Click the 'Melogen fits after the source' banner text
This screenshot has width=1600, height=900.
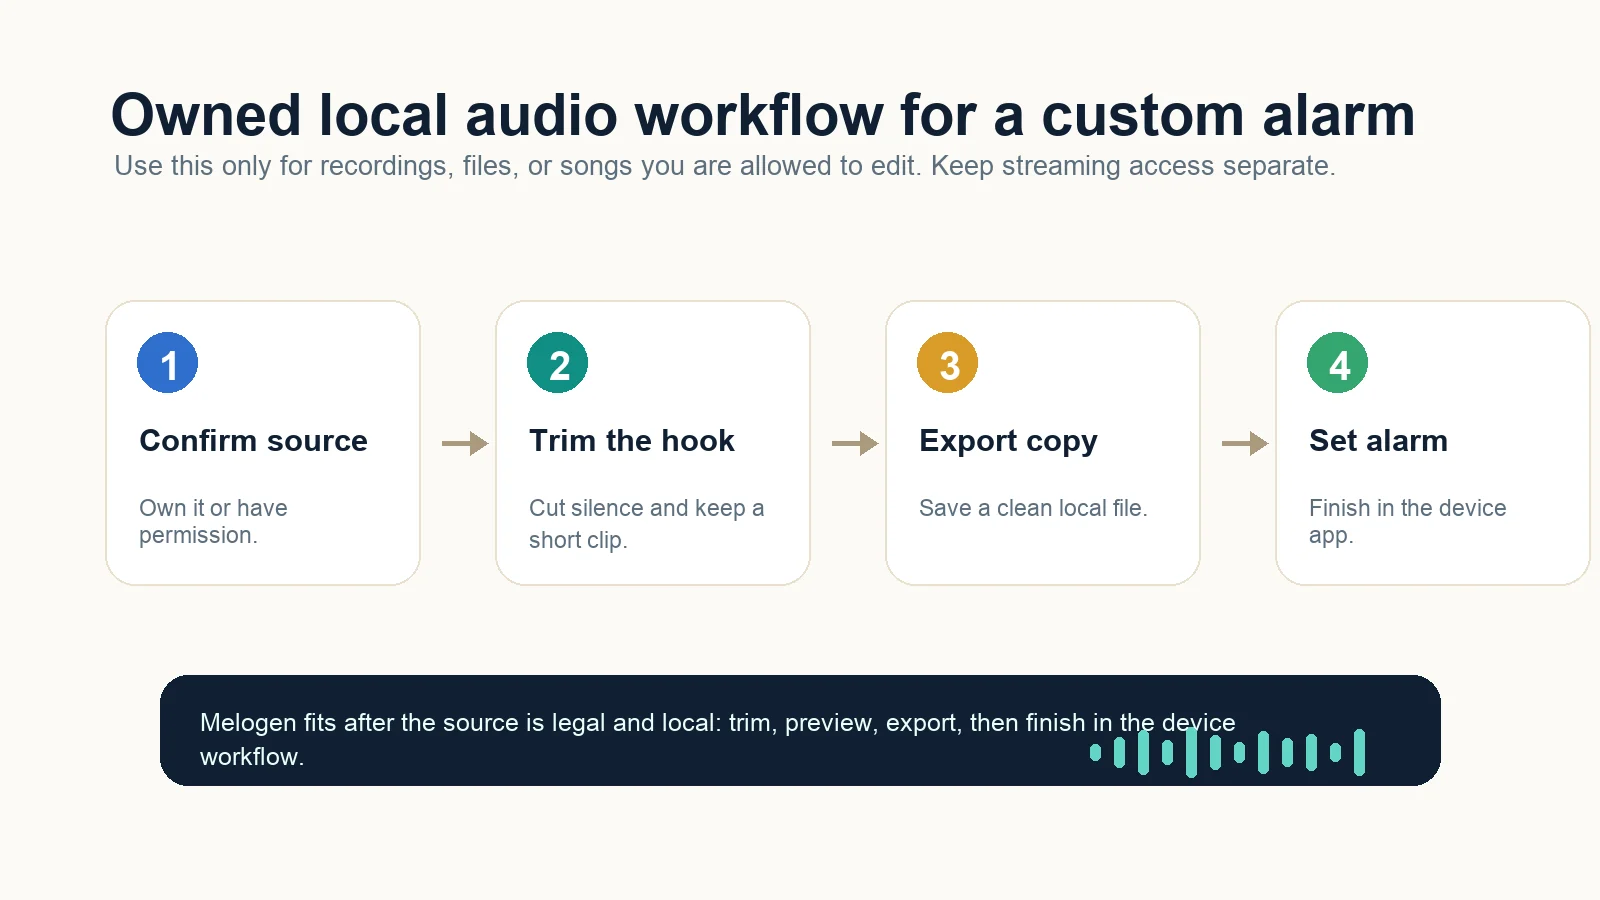click(x=717, y=739)
